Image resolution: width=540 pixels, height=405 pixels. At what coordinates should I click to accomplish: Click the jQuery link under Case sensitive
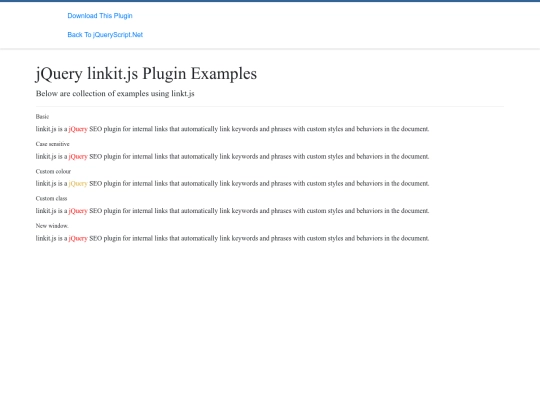point(78,156)
